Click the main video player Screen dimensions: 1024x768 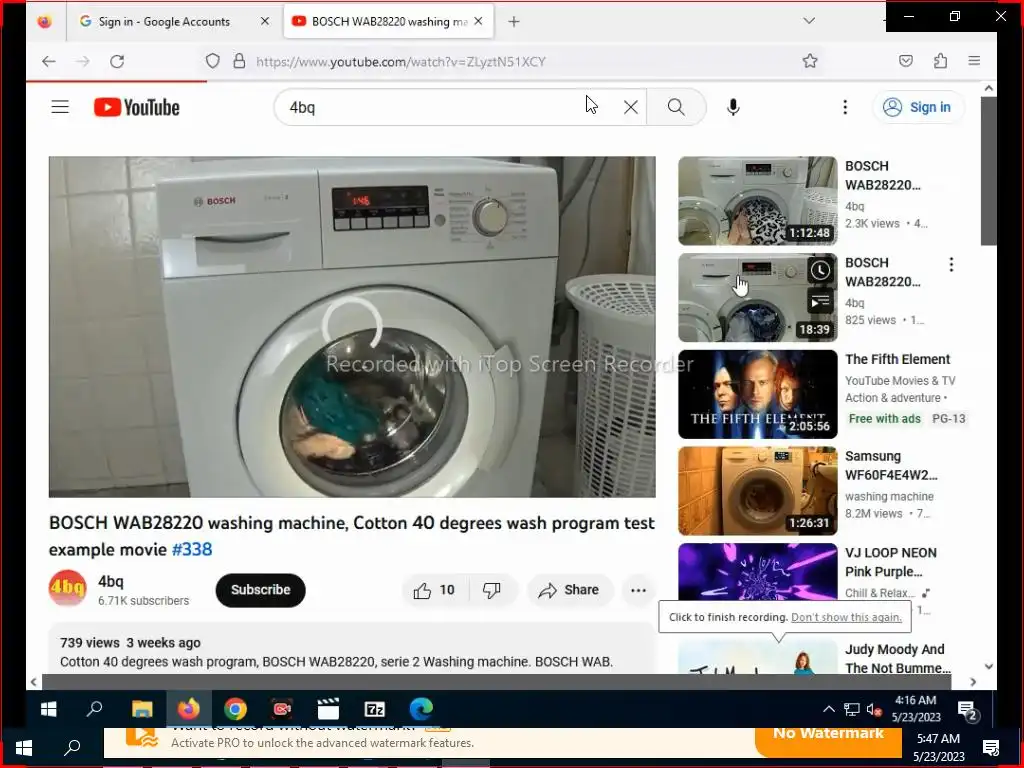click(352, 327)
